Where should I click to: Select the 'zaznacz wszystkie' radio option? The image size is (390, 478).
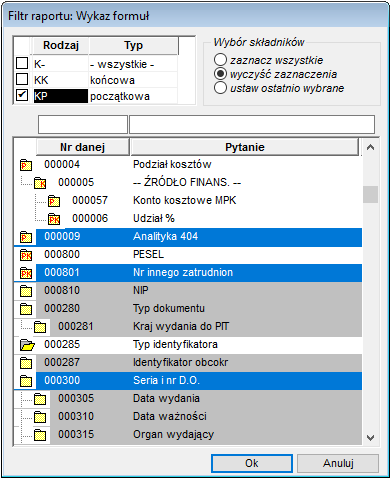point(220,60)
